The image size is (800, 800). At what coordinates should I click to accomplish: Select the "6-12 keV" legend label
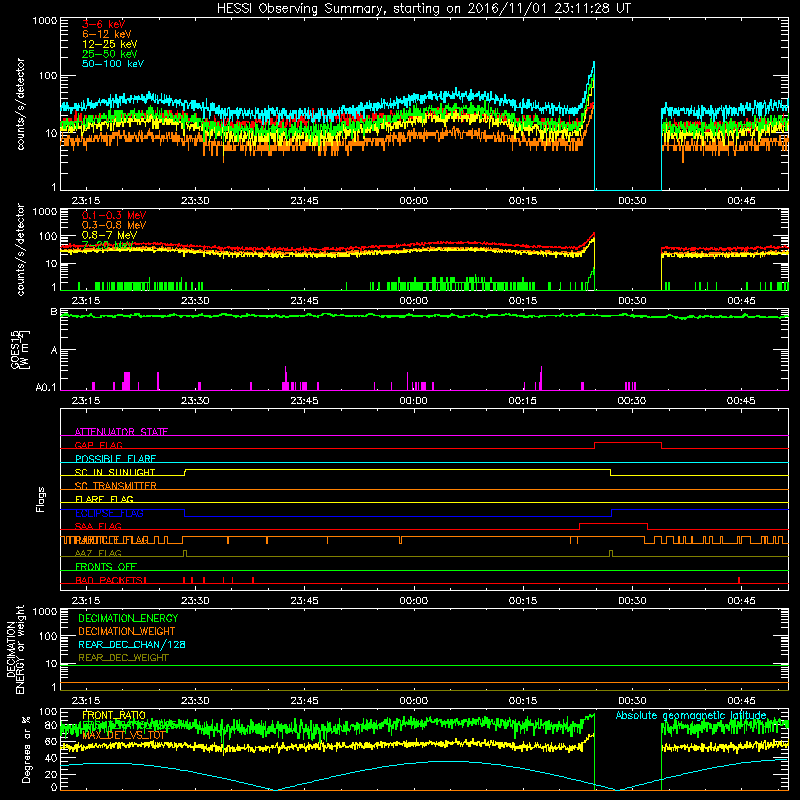(107, 34)
